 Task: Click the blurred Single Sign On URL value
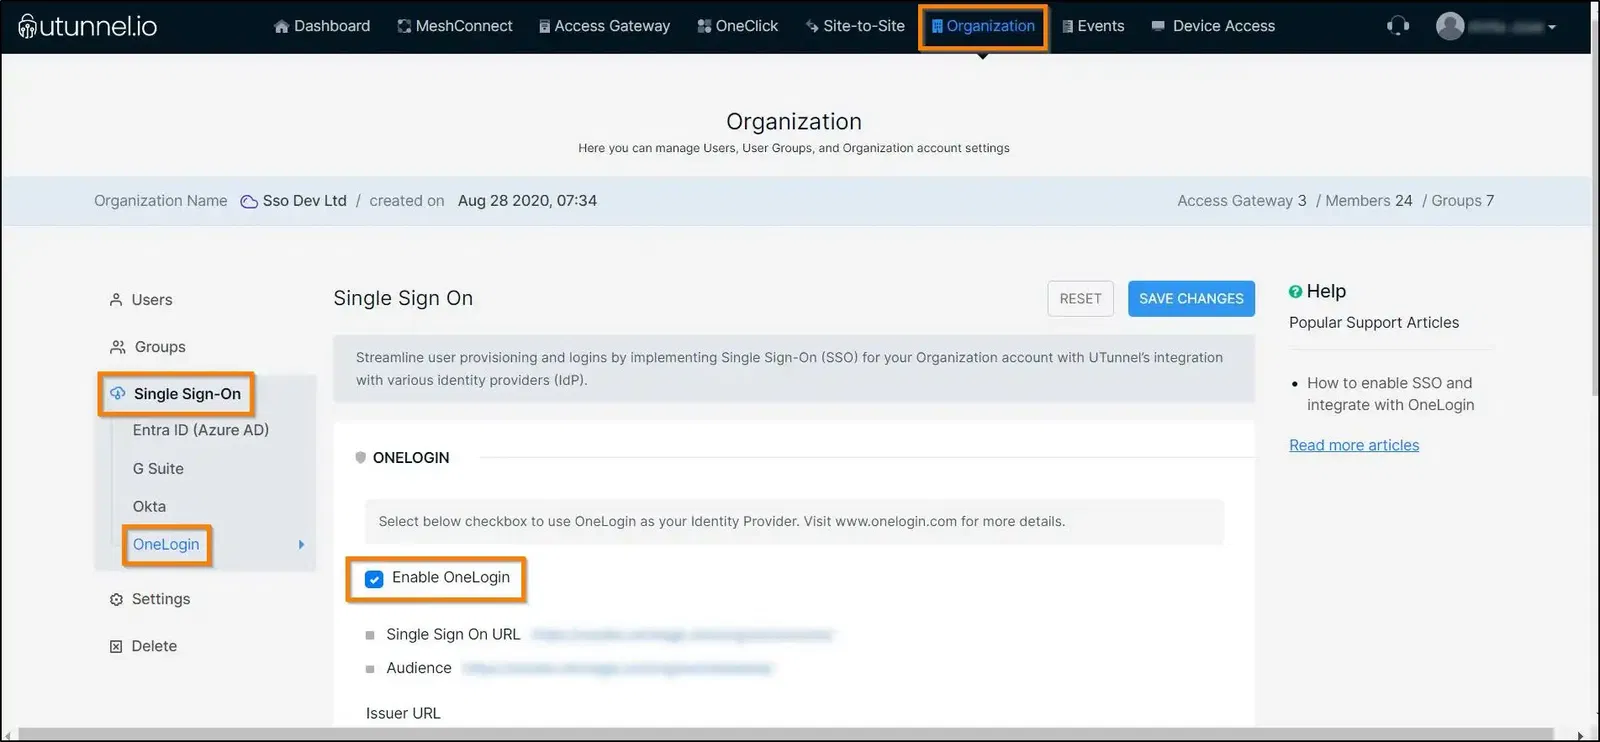coord(682,635)
